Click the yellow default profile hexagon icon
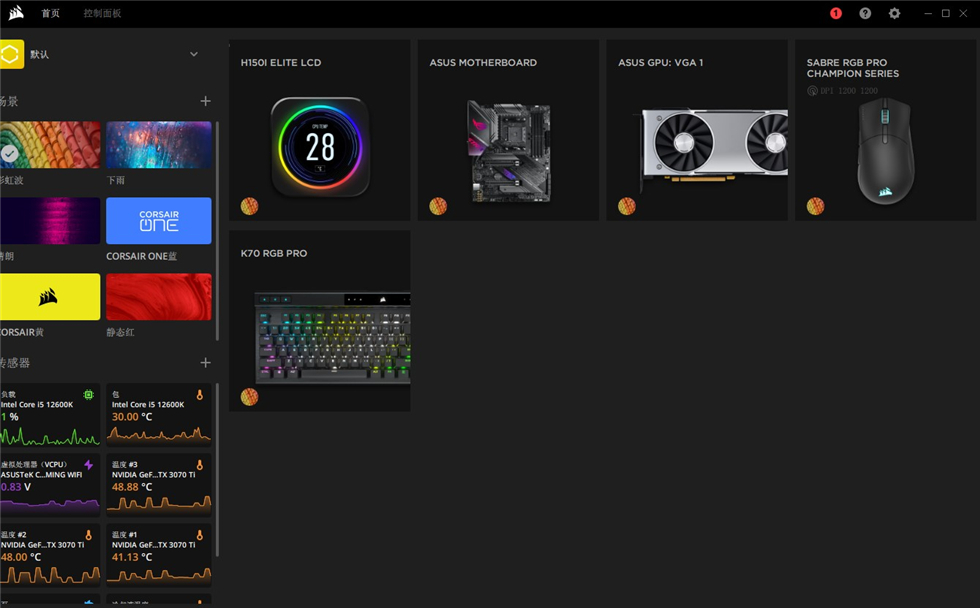 [11, 54]
